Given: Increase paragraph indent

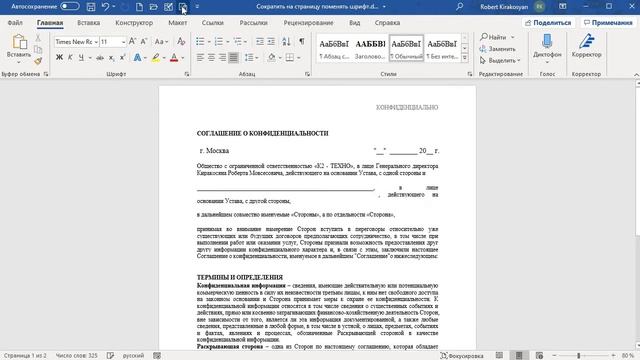Looking at the screenshot, I should 271,42.
